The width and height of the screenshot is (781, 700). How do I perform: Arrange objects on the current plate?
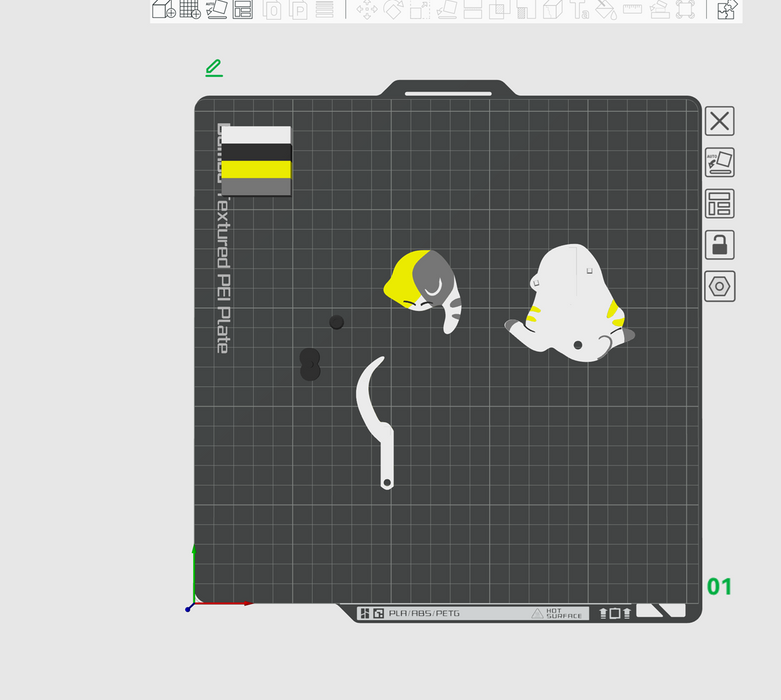(x=719, y=203)
